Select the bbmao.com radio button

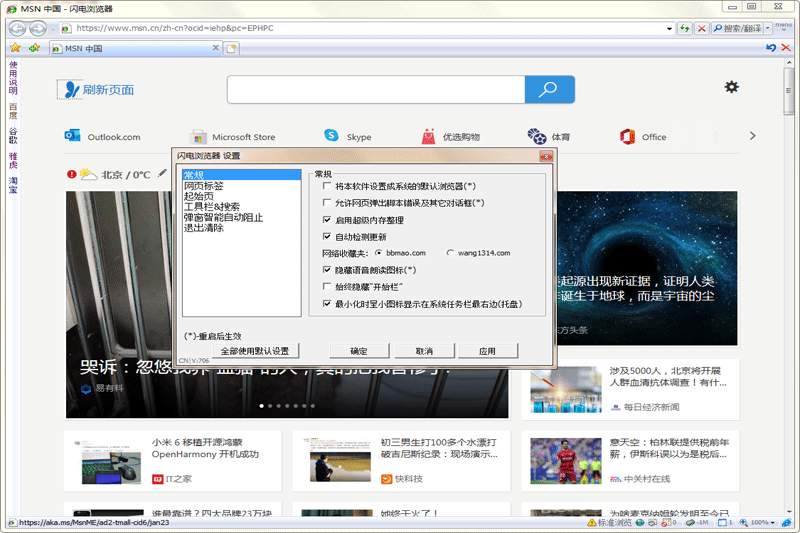[379, 252]
